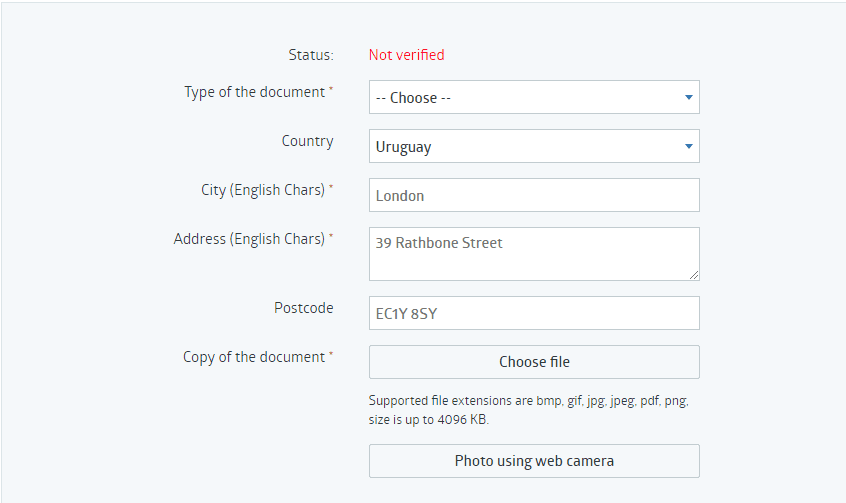This screenshot has height=503, width=846.
Task: Click into the 39 Rathbone Street address box
Action: pyautogui.click(x=534, y=254)
